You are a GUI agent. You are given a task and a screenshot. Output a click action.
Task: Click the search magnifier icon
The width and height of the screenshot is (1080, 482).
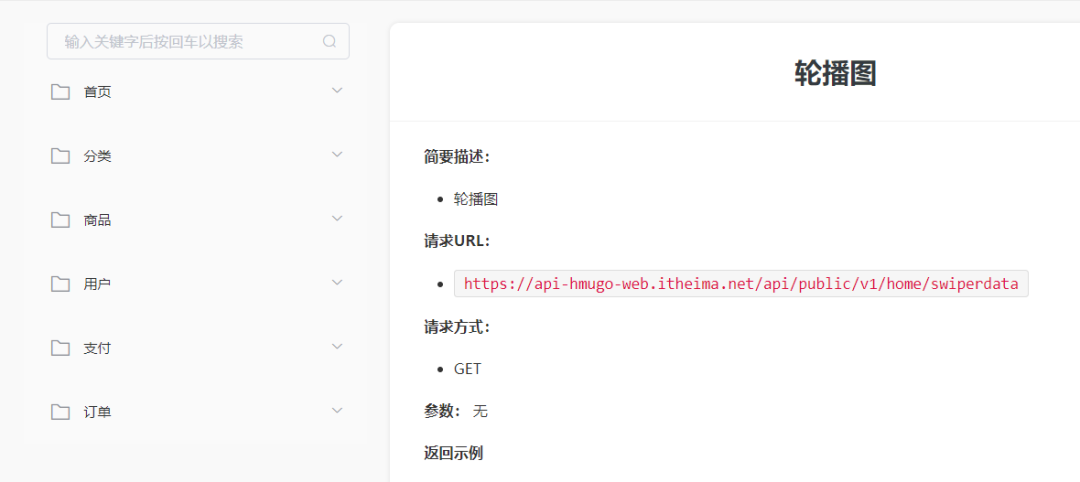[329, 42]
